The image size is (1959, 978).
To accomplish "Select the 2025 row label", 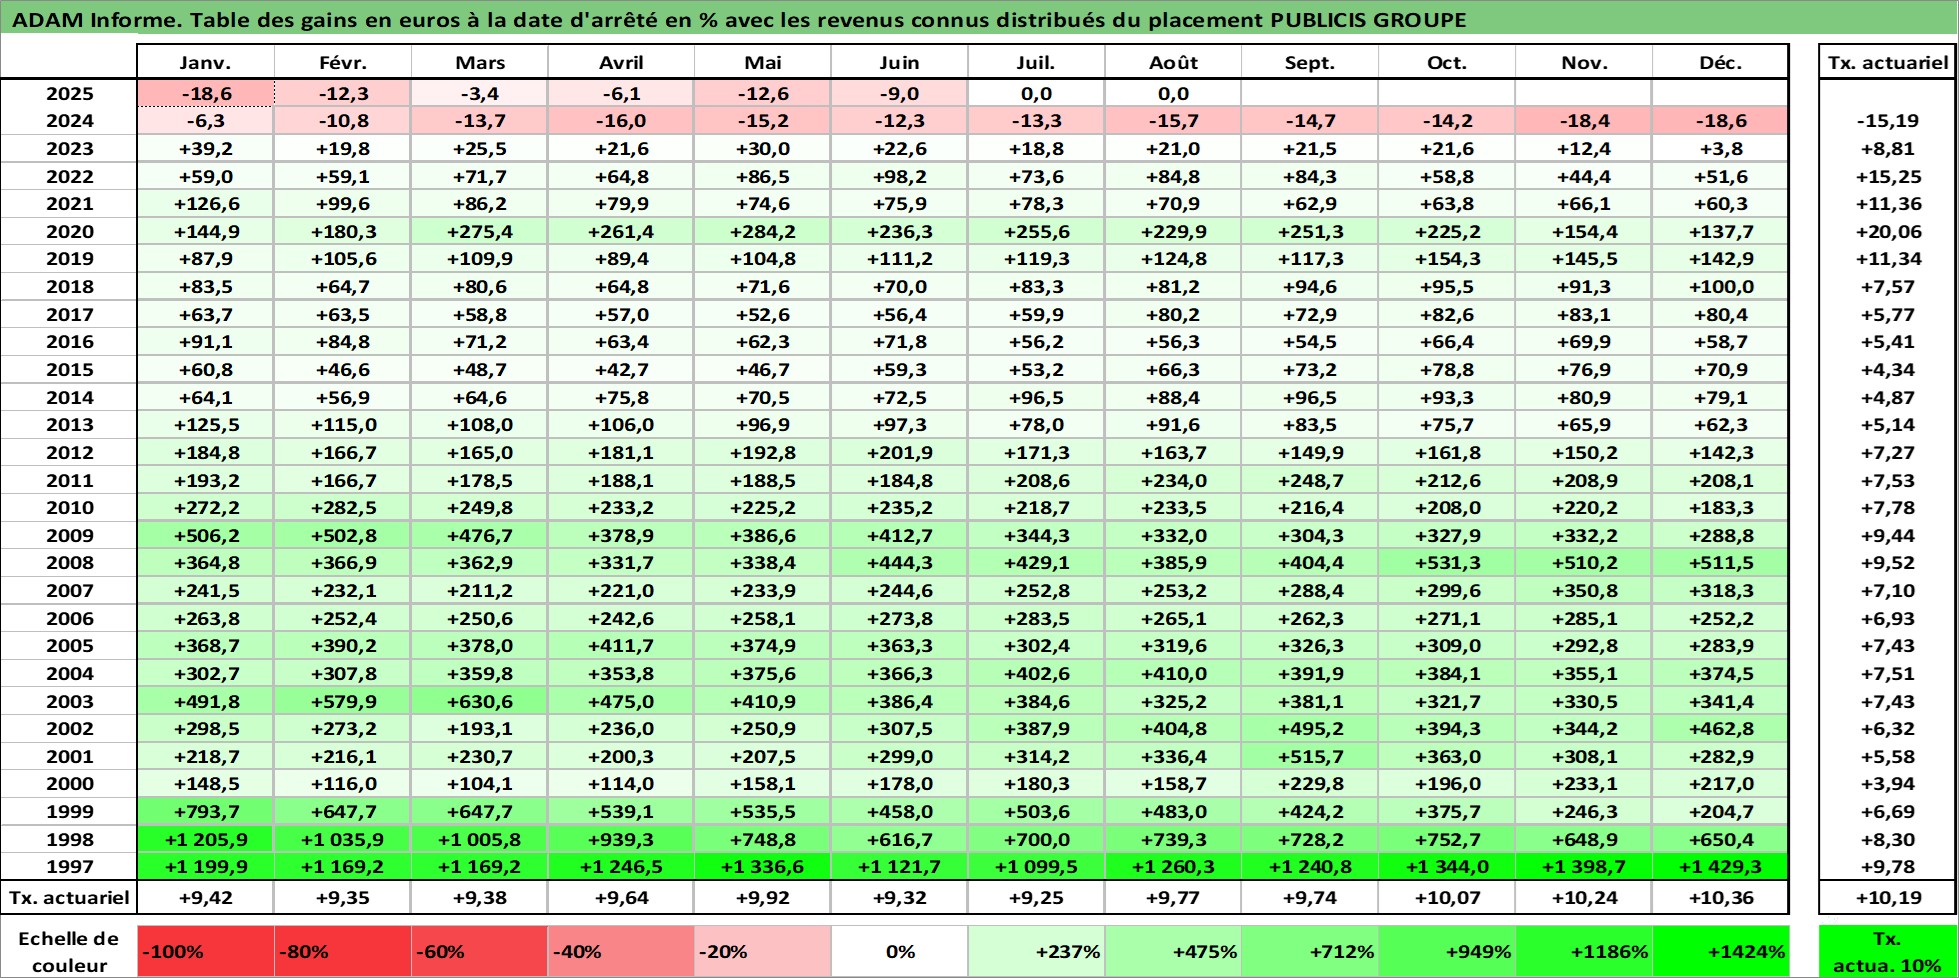I will tap(69, 93).
